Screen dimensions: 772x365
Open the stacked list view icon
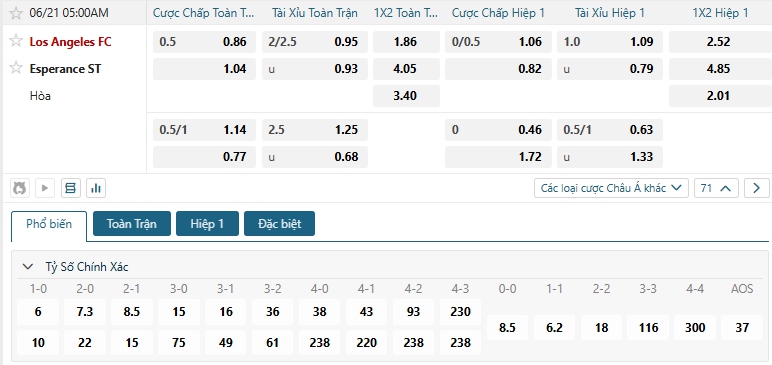tap(71, 188)
